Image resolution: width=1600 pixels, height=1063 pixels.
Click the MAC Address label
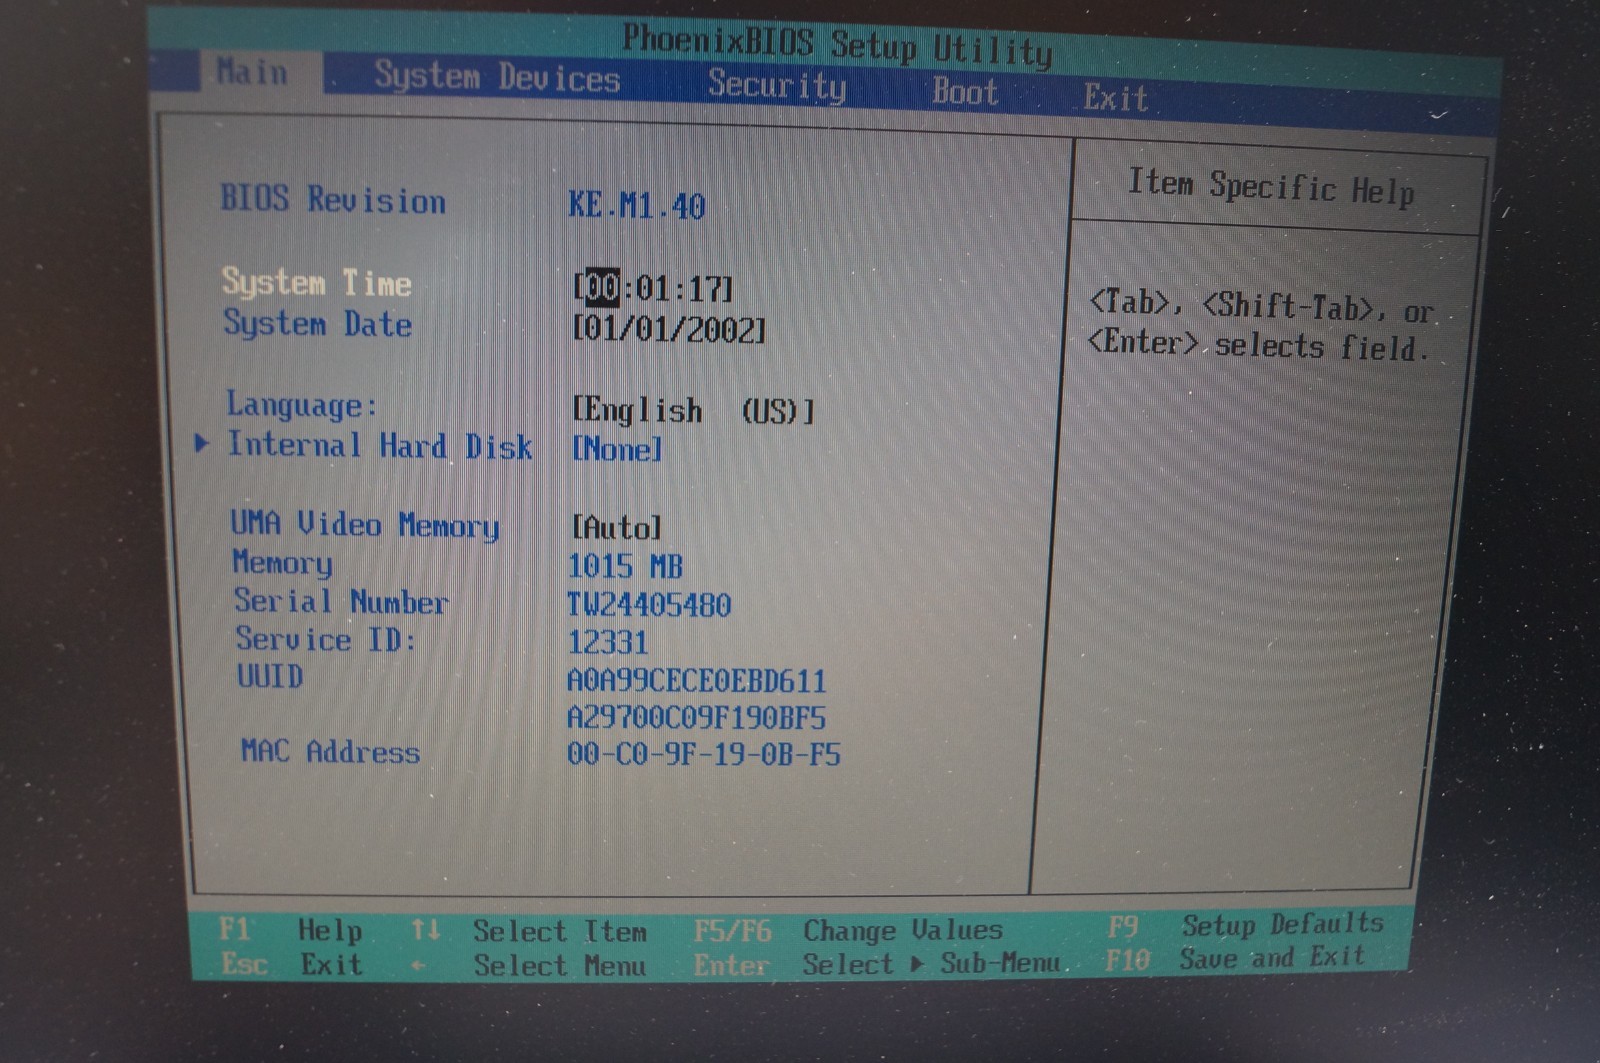click(x=330, y=752)
